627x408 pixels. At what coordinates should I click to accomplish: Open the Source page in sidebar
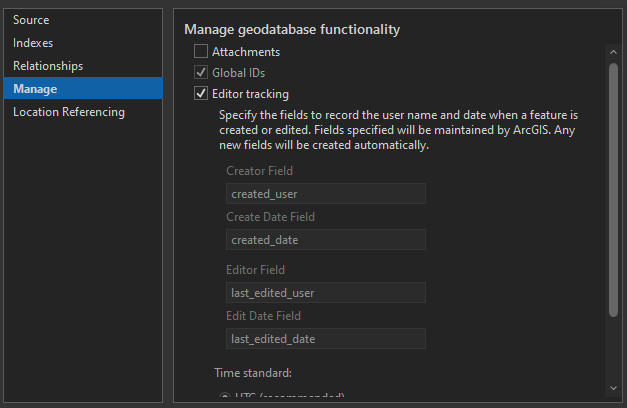(31, 20)
